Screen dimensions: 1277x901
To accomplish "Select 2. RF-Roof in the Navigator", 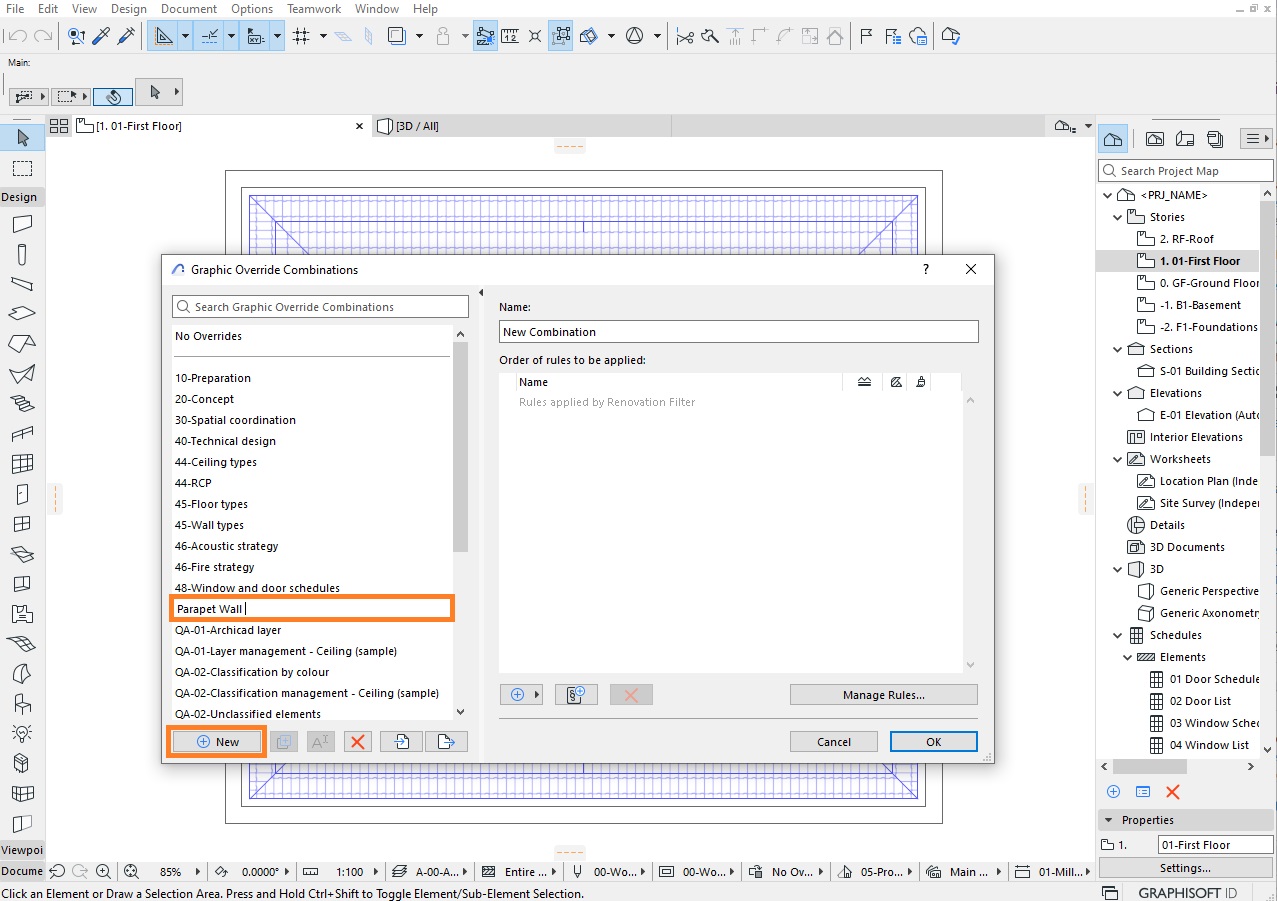I will [x=1187, y=239].
